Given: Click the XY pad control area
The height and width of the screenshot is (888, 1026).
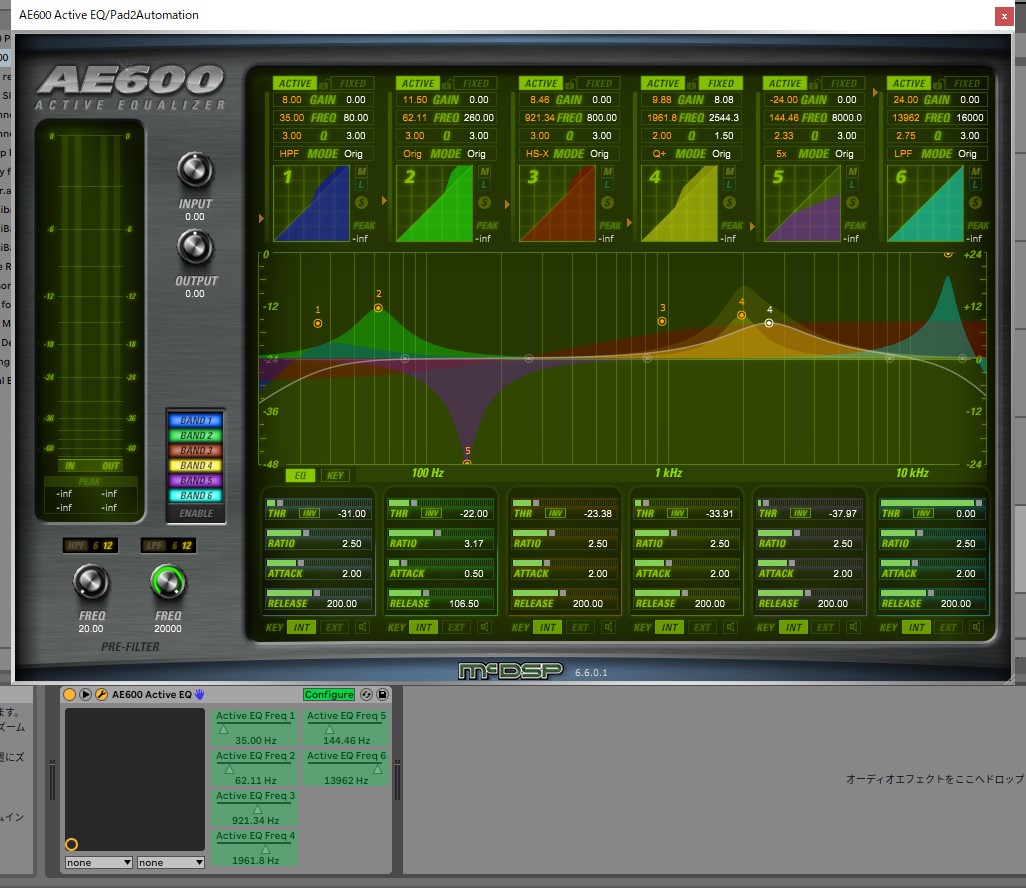Looking at the screenshot, I should 135,779.
